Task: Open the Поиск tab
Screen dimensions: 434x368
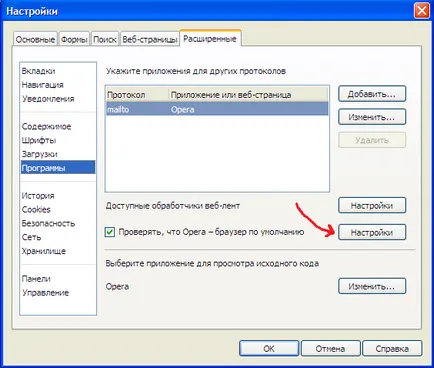Action: pyautogui.click(x=105, y=39)
